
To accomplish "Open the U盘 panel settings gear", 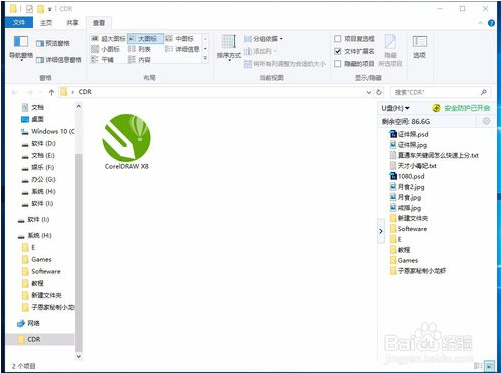I will pos(486,121).
